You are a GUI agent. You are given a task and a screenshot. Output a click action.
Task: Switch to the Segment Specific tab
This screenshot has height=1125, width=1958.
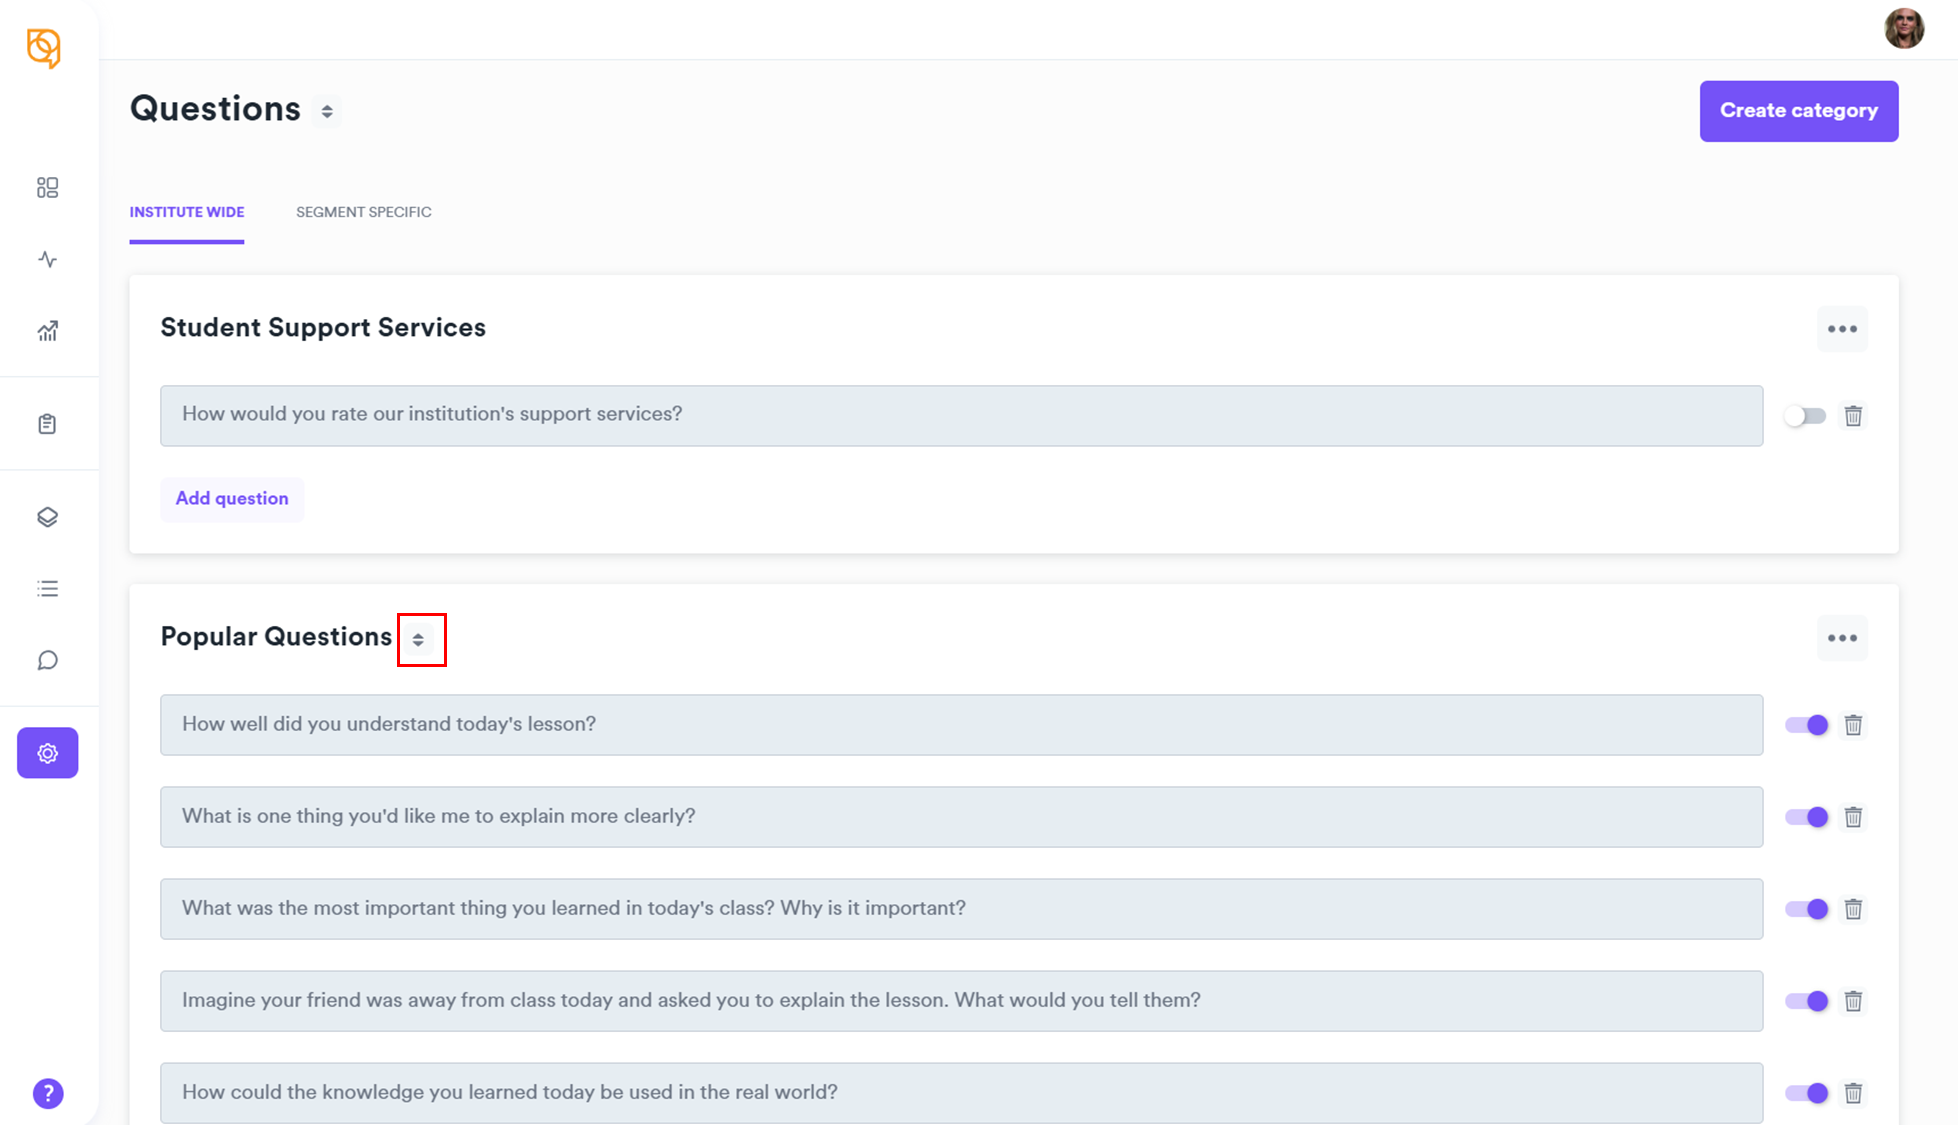click(363, 212)
